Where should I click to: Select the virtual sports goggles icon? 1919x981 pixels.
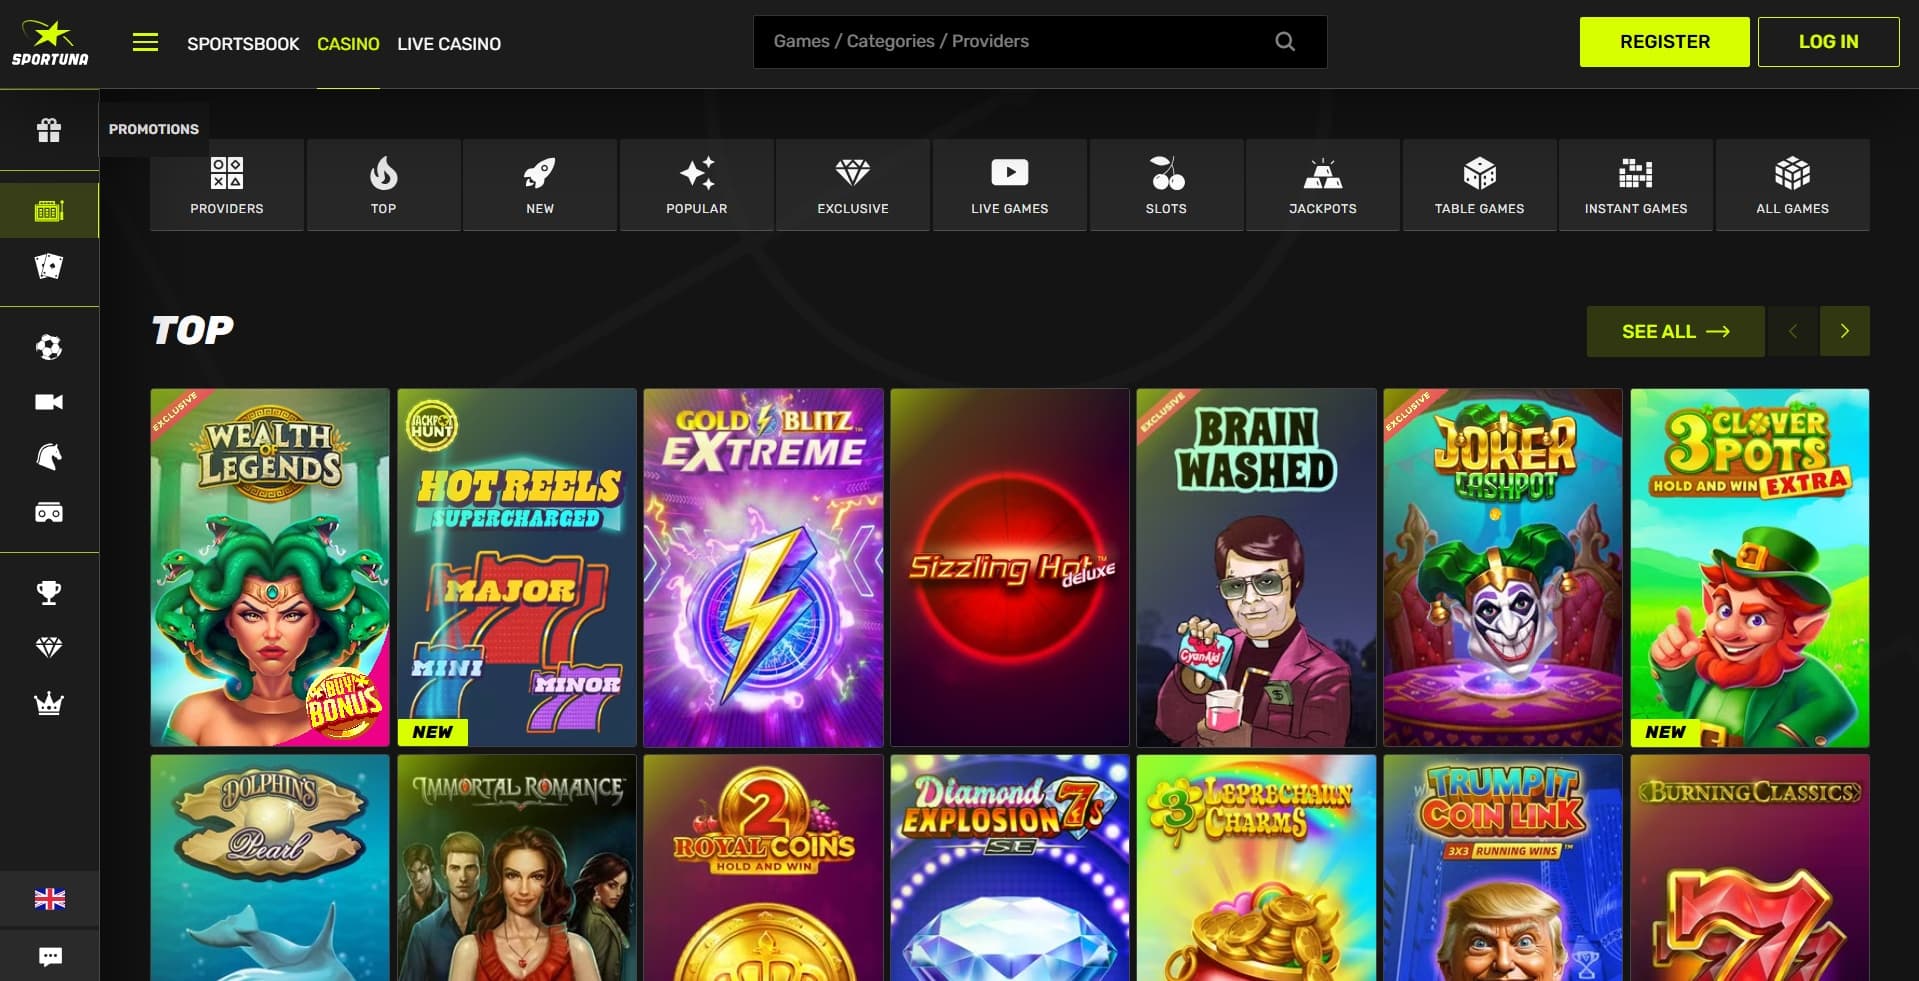(x=49, y=513)
